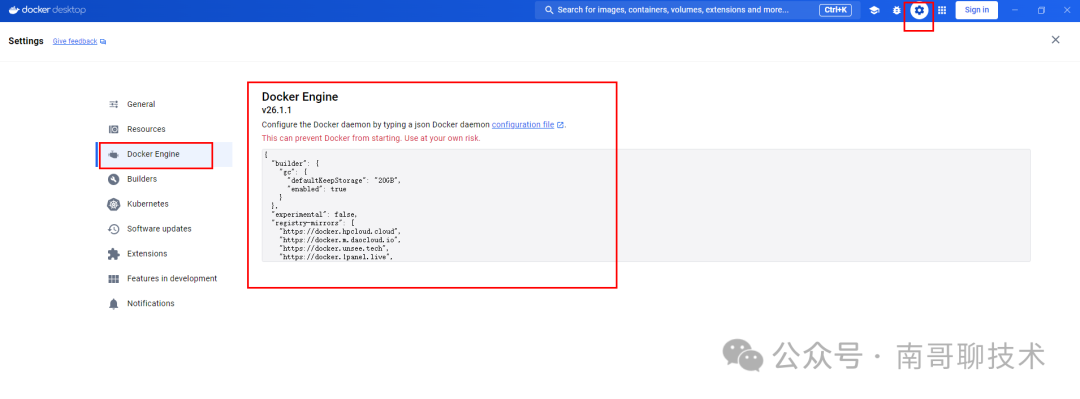Click the Docker Engine whale icon
The height and width of the screenshot is (399, 1080).
(x=114, y=154)
